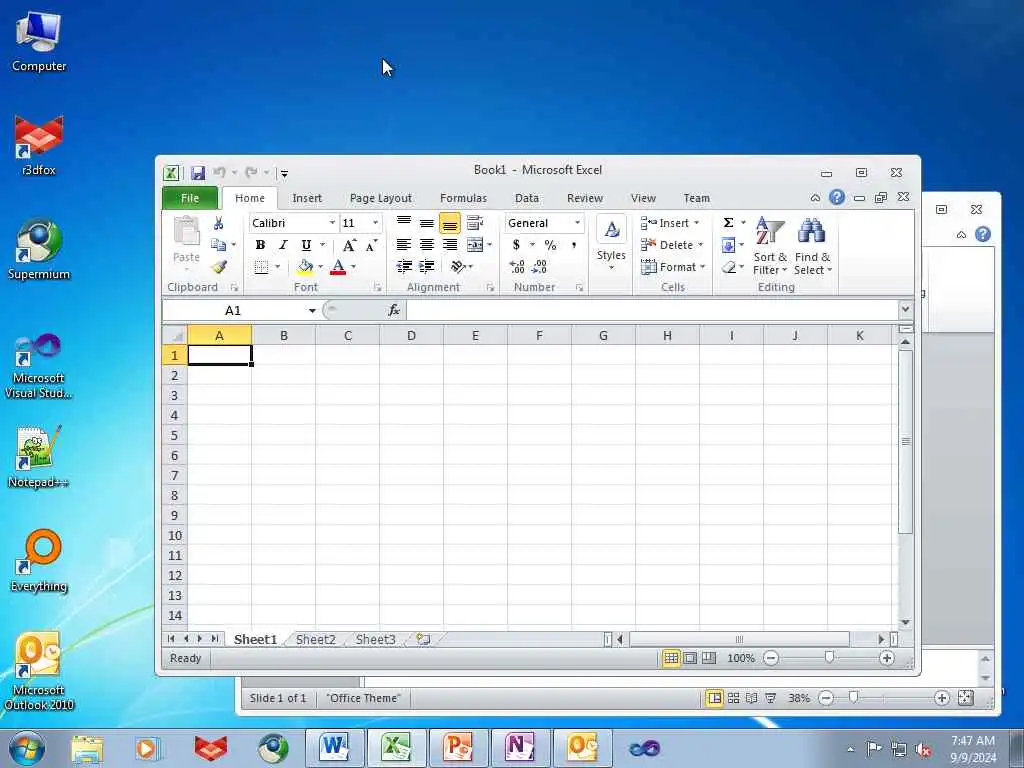Apply Accounting dollar number format
Image resolution: width=1024 pixels, height=768 pixels.
pos(516,245)
